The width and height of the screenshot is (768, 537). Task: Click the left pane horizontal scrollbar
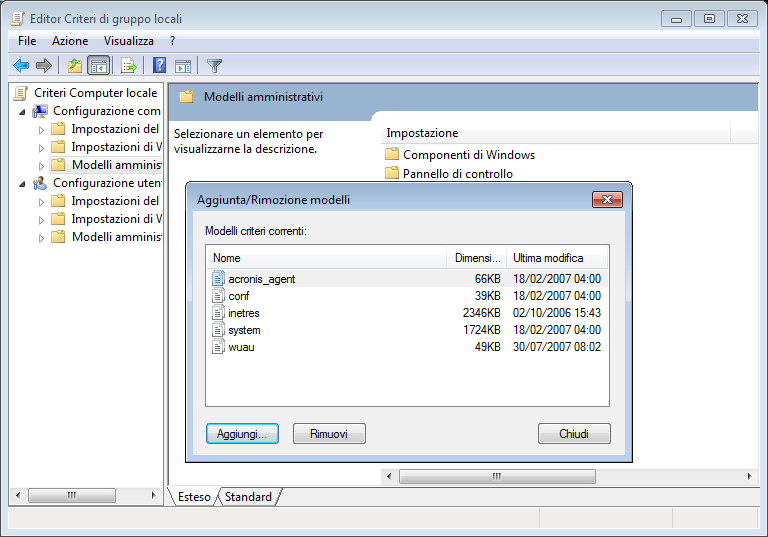coord(72,495)
